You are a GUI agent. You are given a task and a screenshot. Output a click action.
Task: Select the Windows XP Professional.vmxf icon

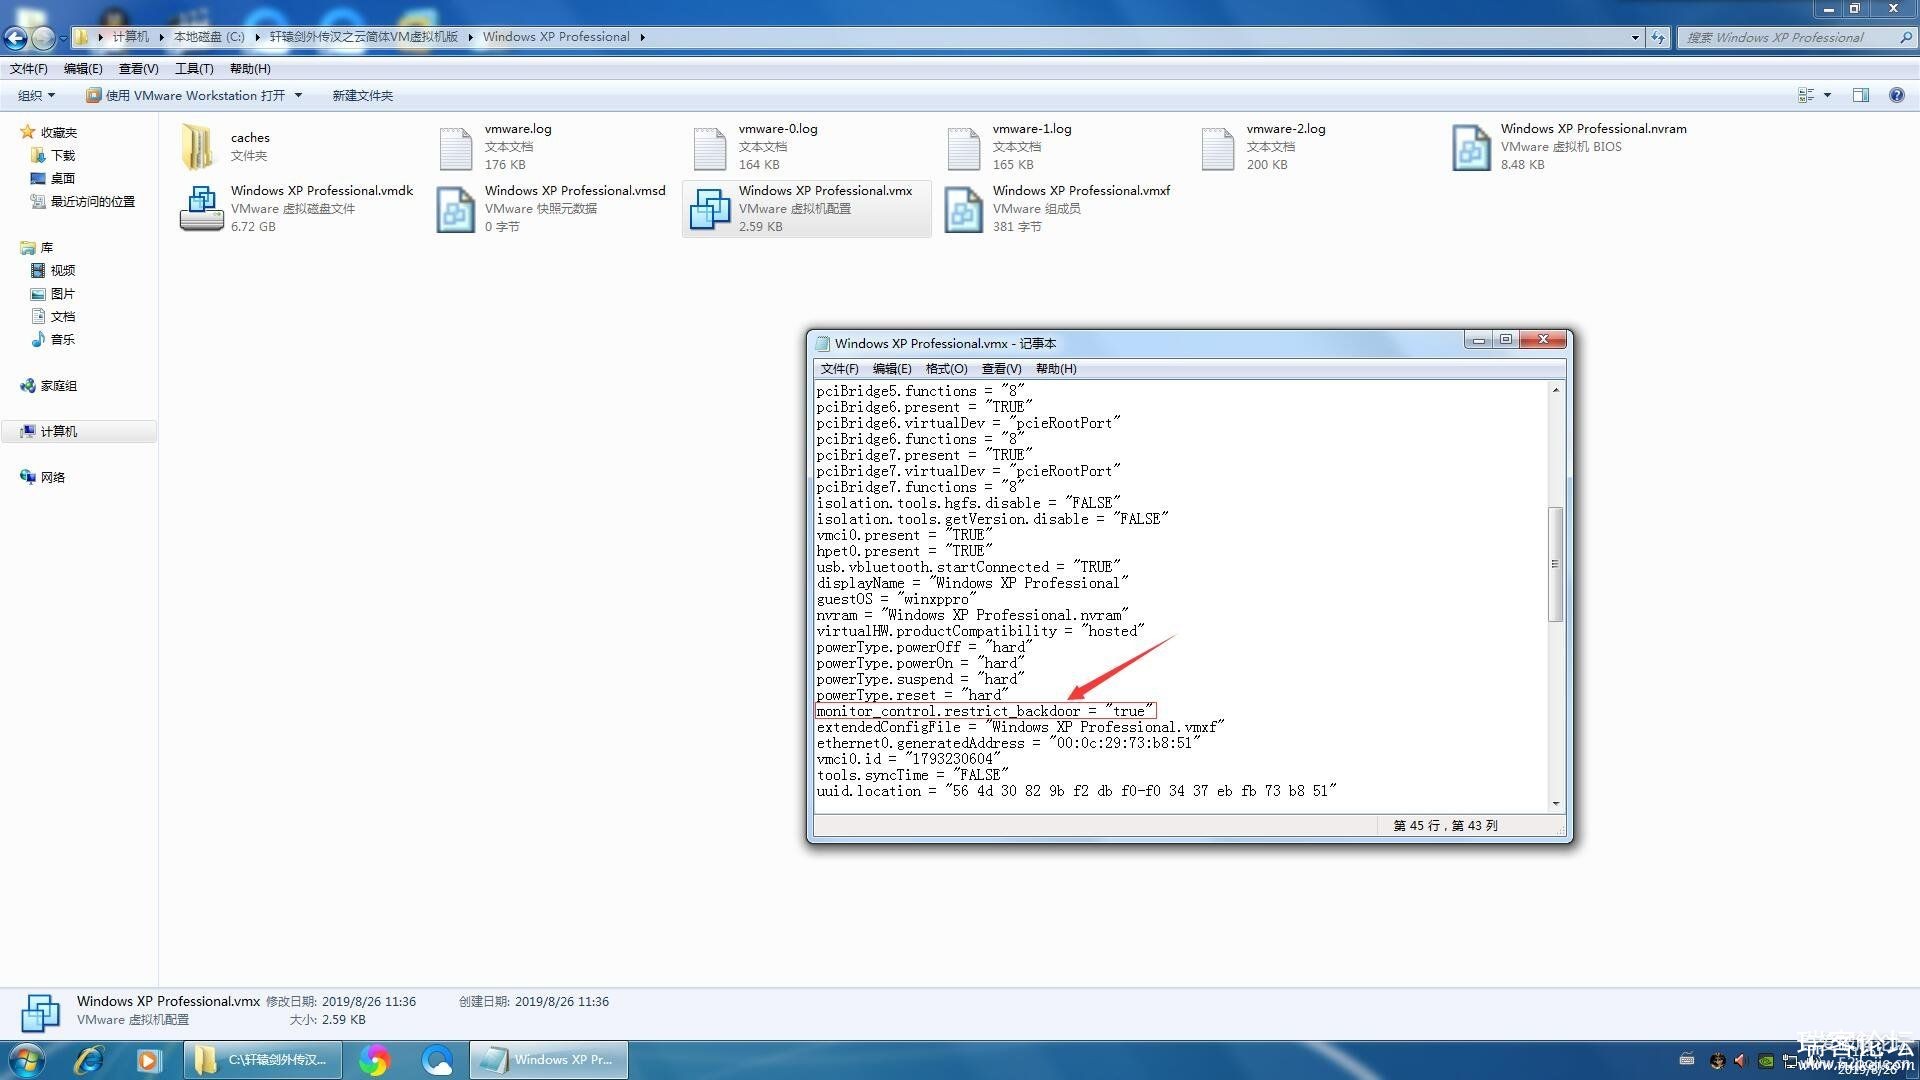point(964,209)
